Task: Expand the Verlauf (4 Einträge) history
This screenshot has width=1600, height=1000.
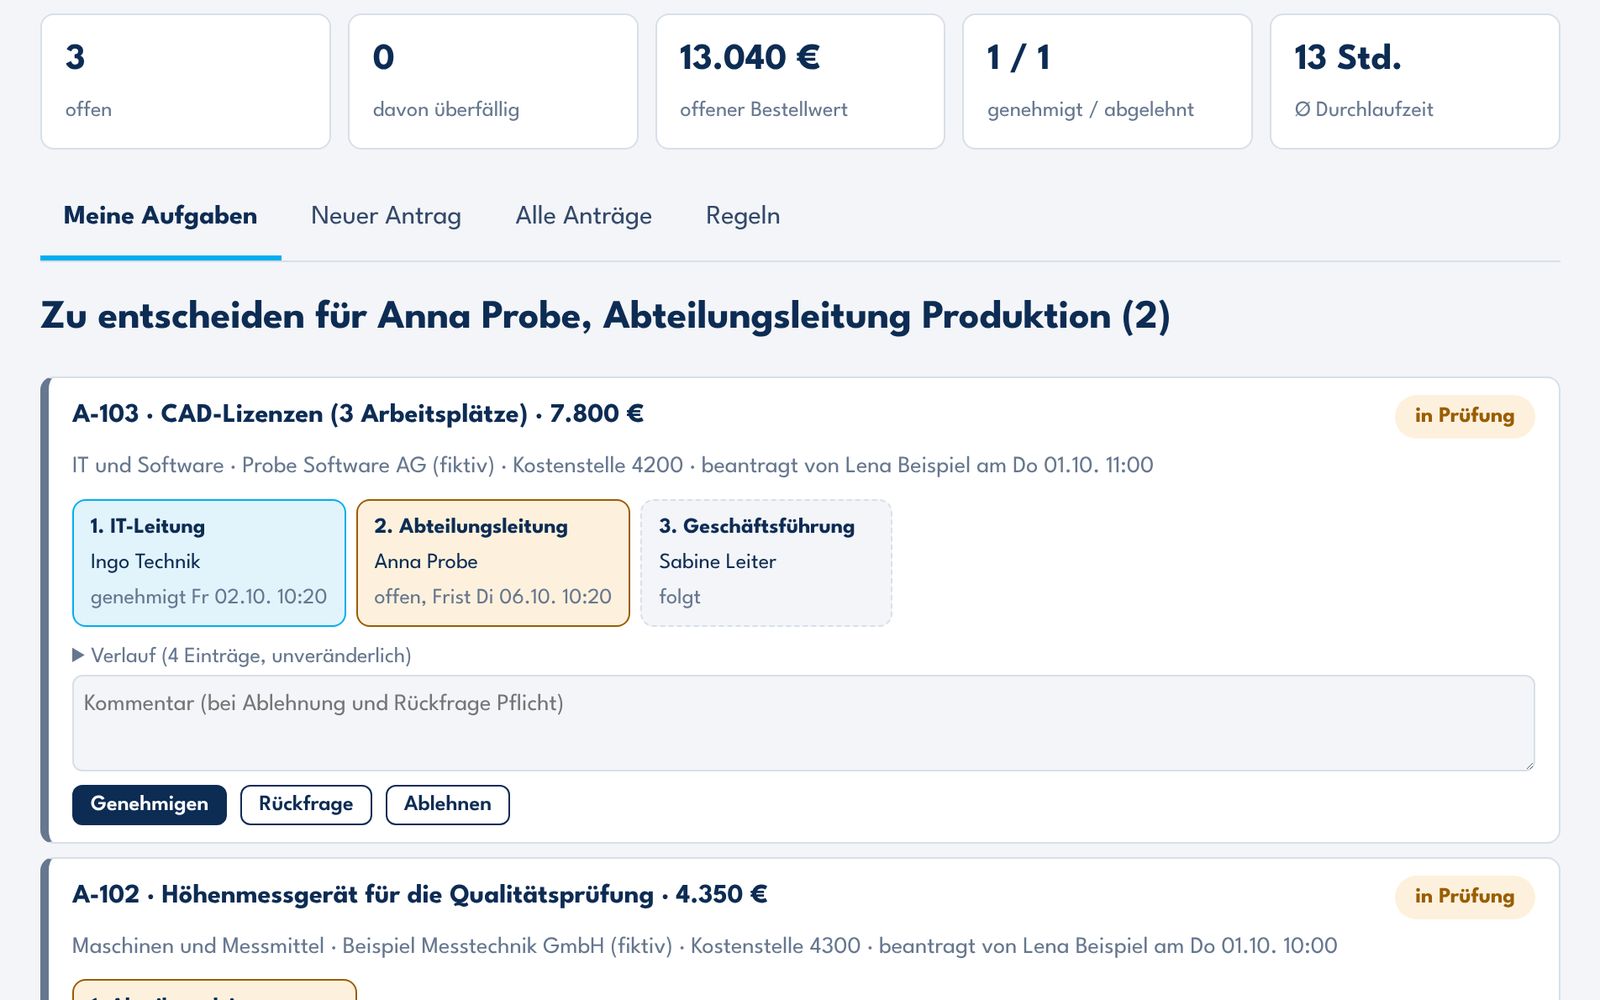Action: (242, 655)
